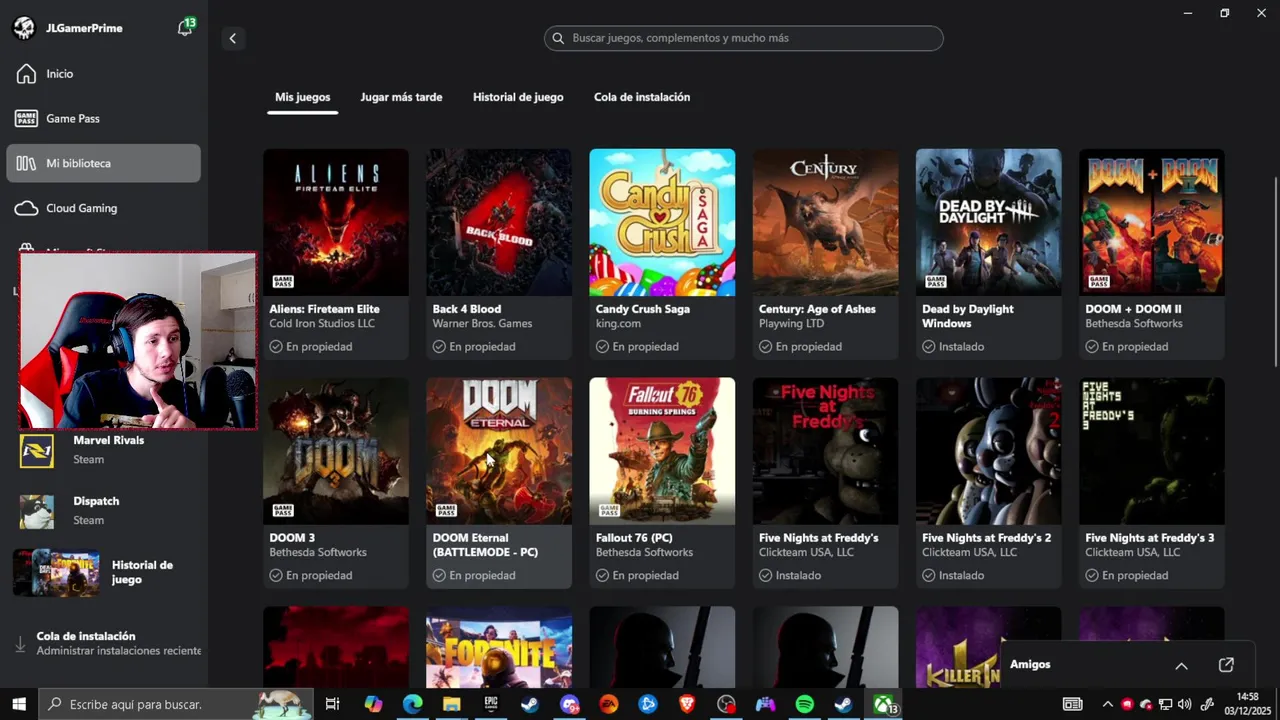This screenshot has height=720, width=1280.
Task: Click Clickteam USA, LLC under Freddy's 3
Action: click(x=1134, y=552)
